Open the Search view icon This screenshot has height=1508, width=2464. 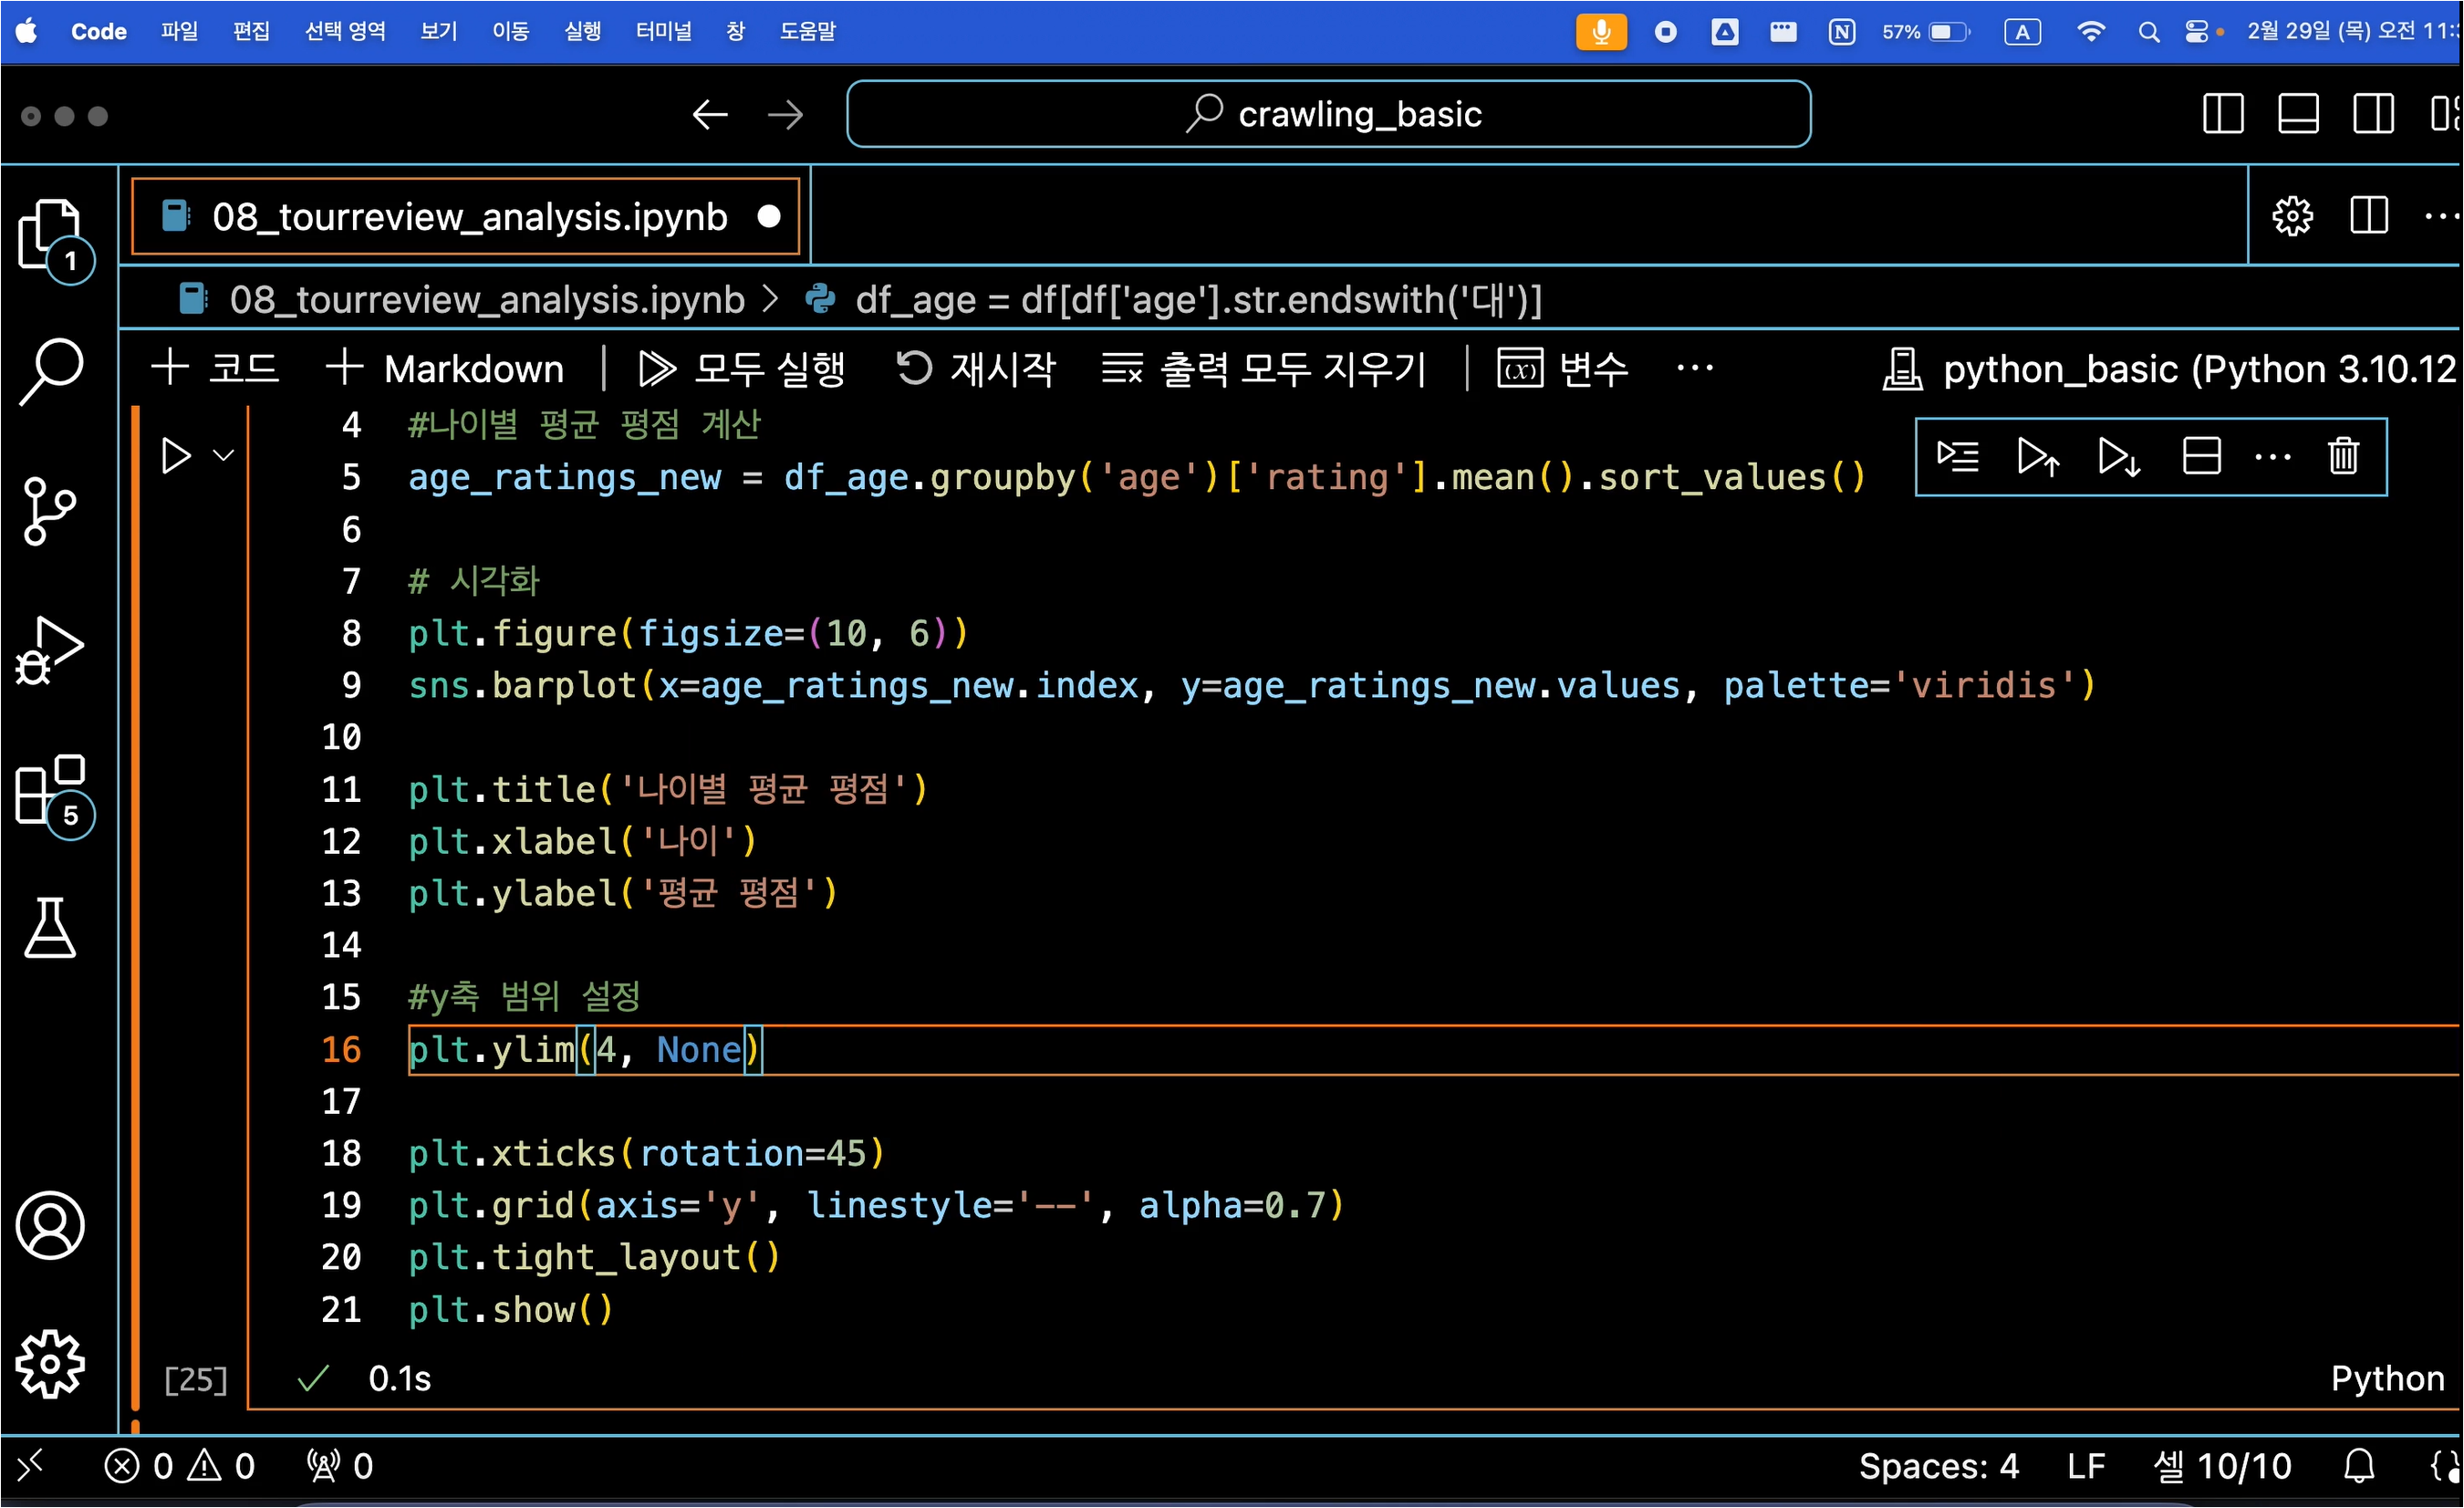50,371
